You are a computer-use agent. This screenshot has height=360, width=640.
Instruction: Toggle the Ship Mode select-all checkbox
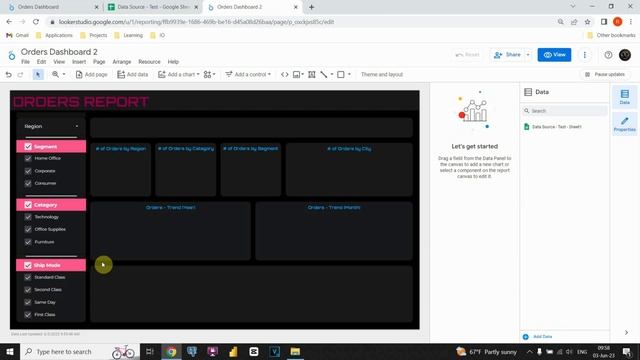pyautogui.click(x=28, y=265)
